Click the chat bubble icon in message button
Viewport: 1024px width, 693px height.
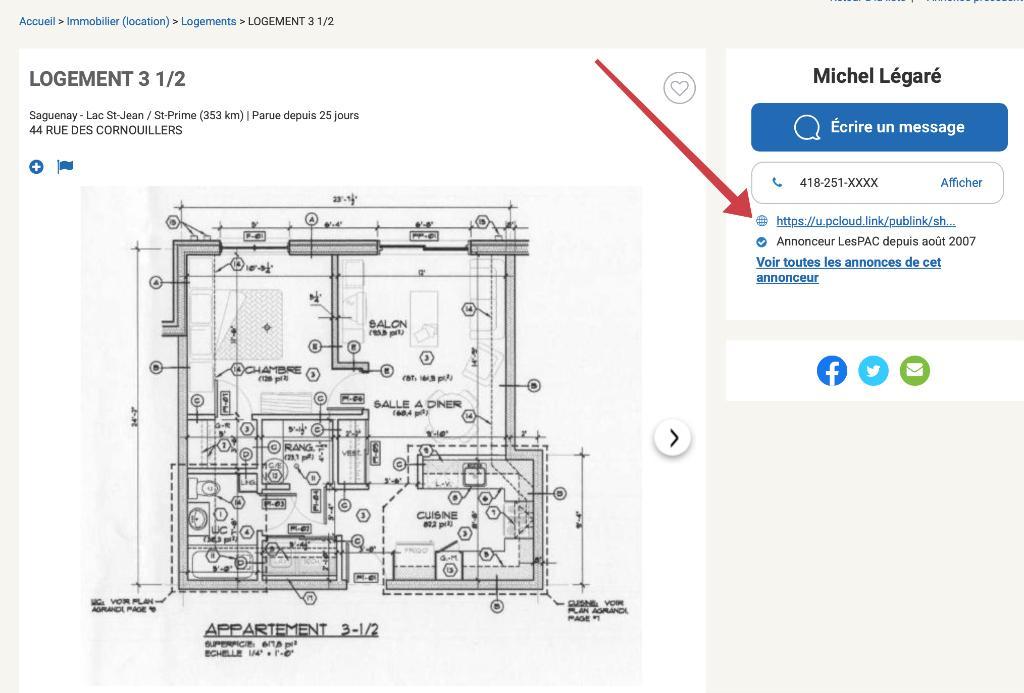coord(807,127)
